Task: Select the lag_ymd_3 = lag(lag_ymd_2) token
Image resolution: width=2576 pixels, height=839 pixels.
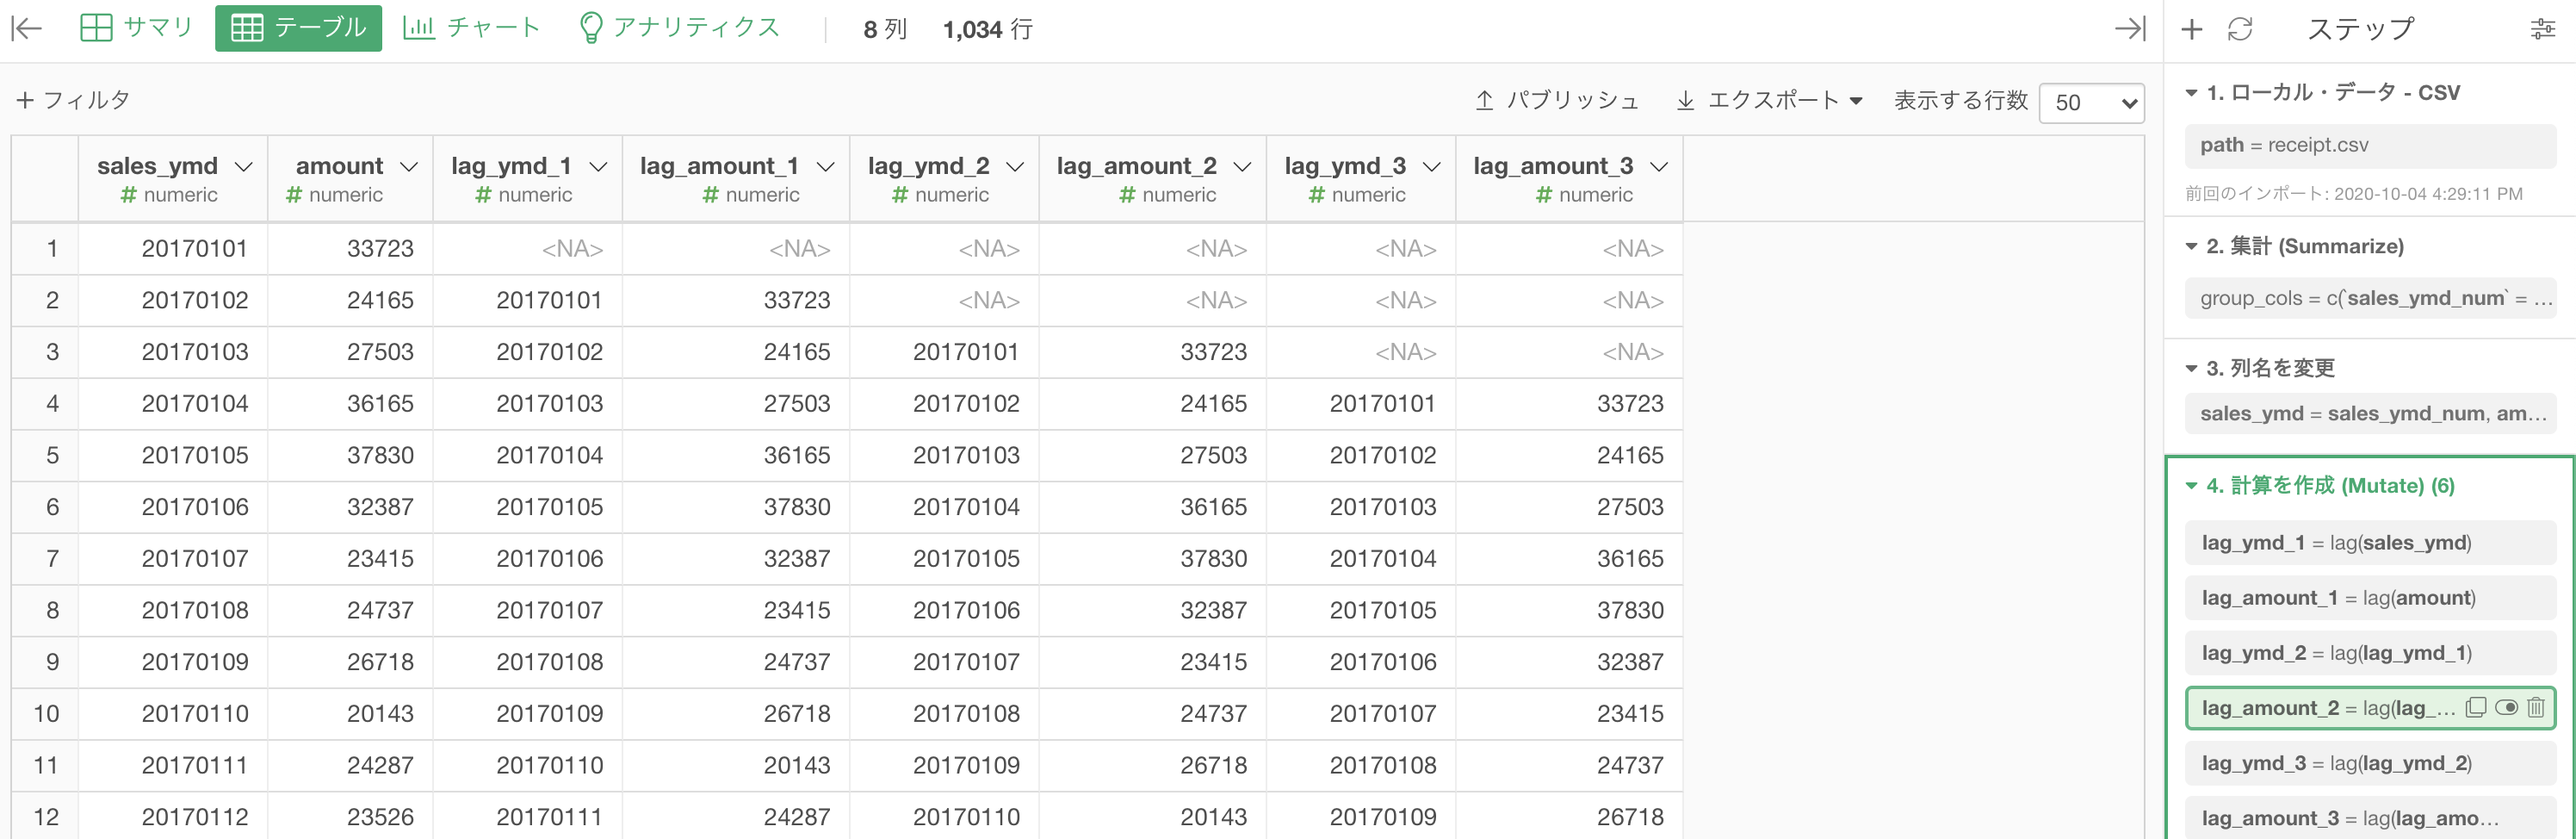Action: coord(2369,763)
